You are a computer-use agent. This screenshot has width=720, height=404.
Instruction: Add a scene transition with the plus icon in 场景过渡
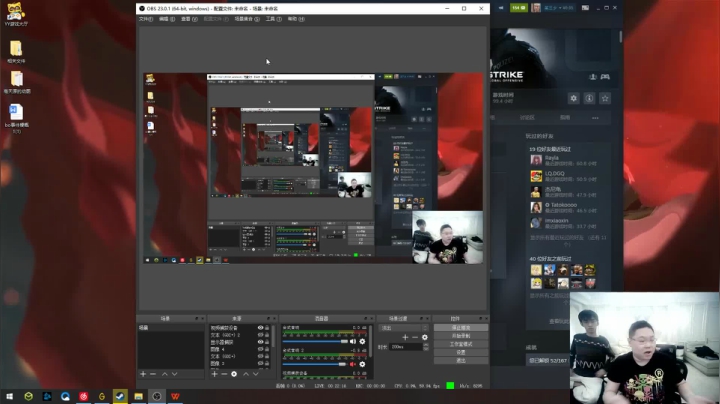[405, 337]
